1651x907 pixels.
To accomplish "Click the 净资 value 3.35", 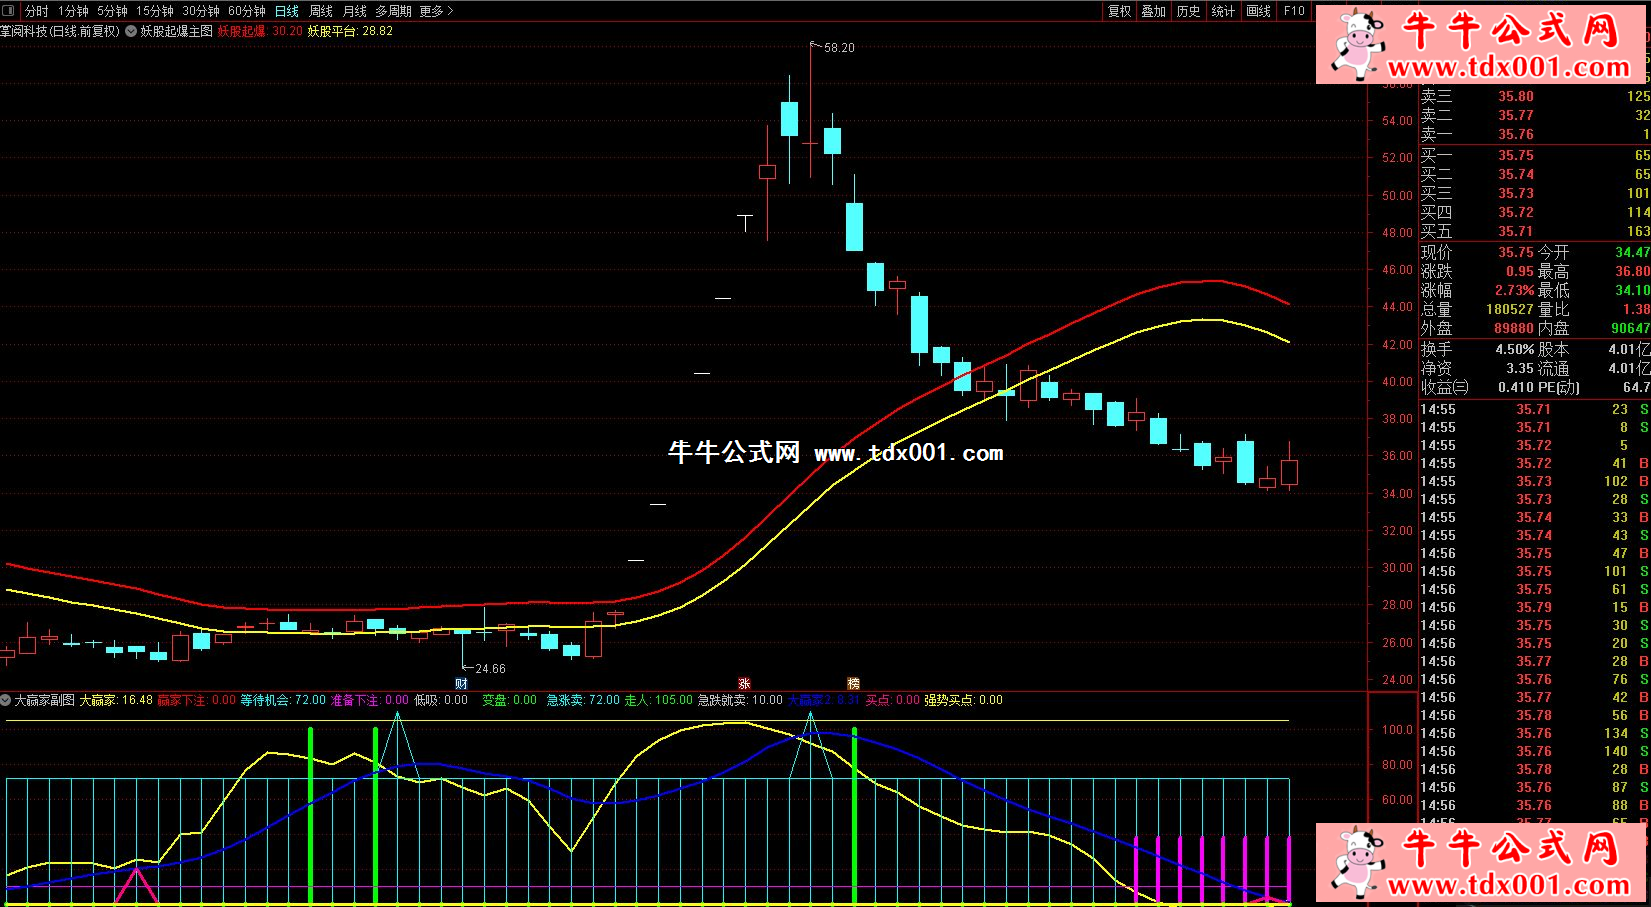I will [x=1520, y=369].
